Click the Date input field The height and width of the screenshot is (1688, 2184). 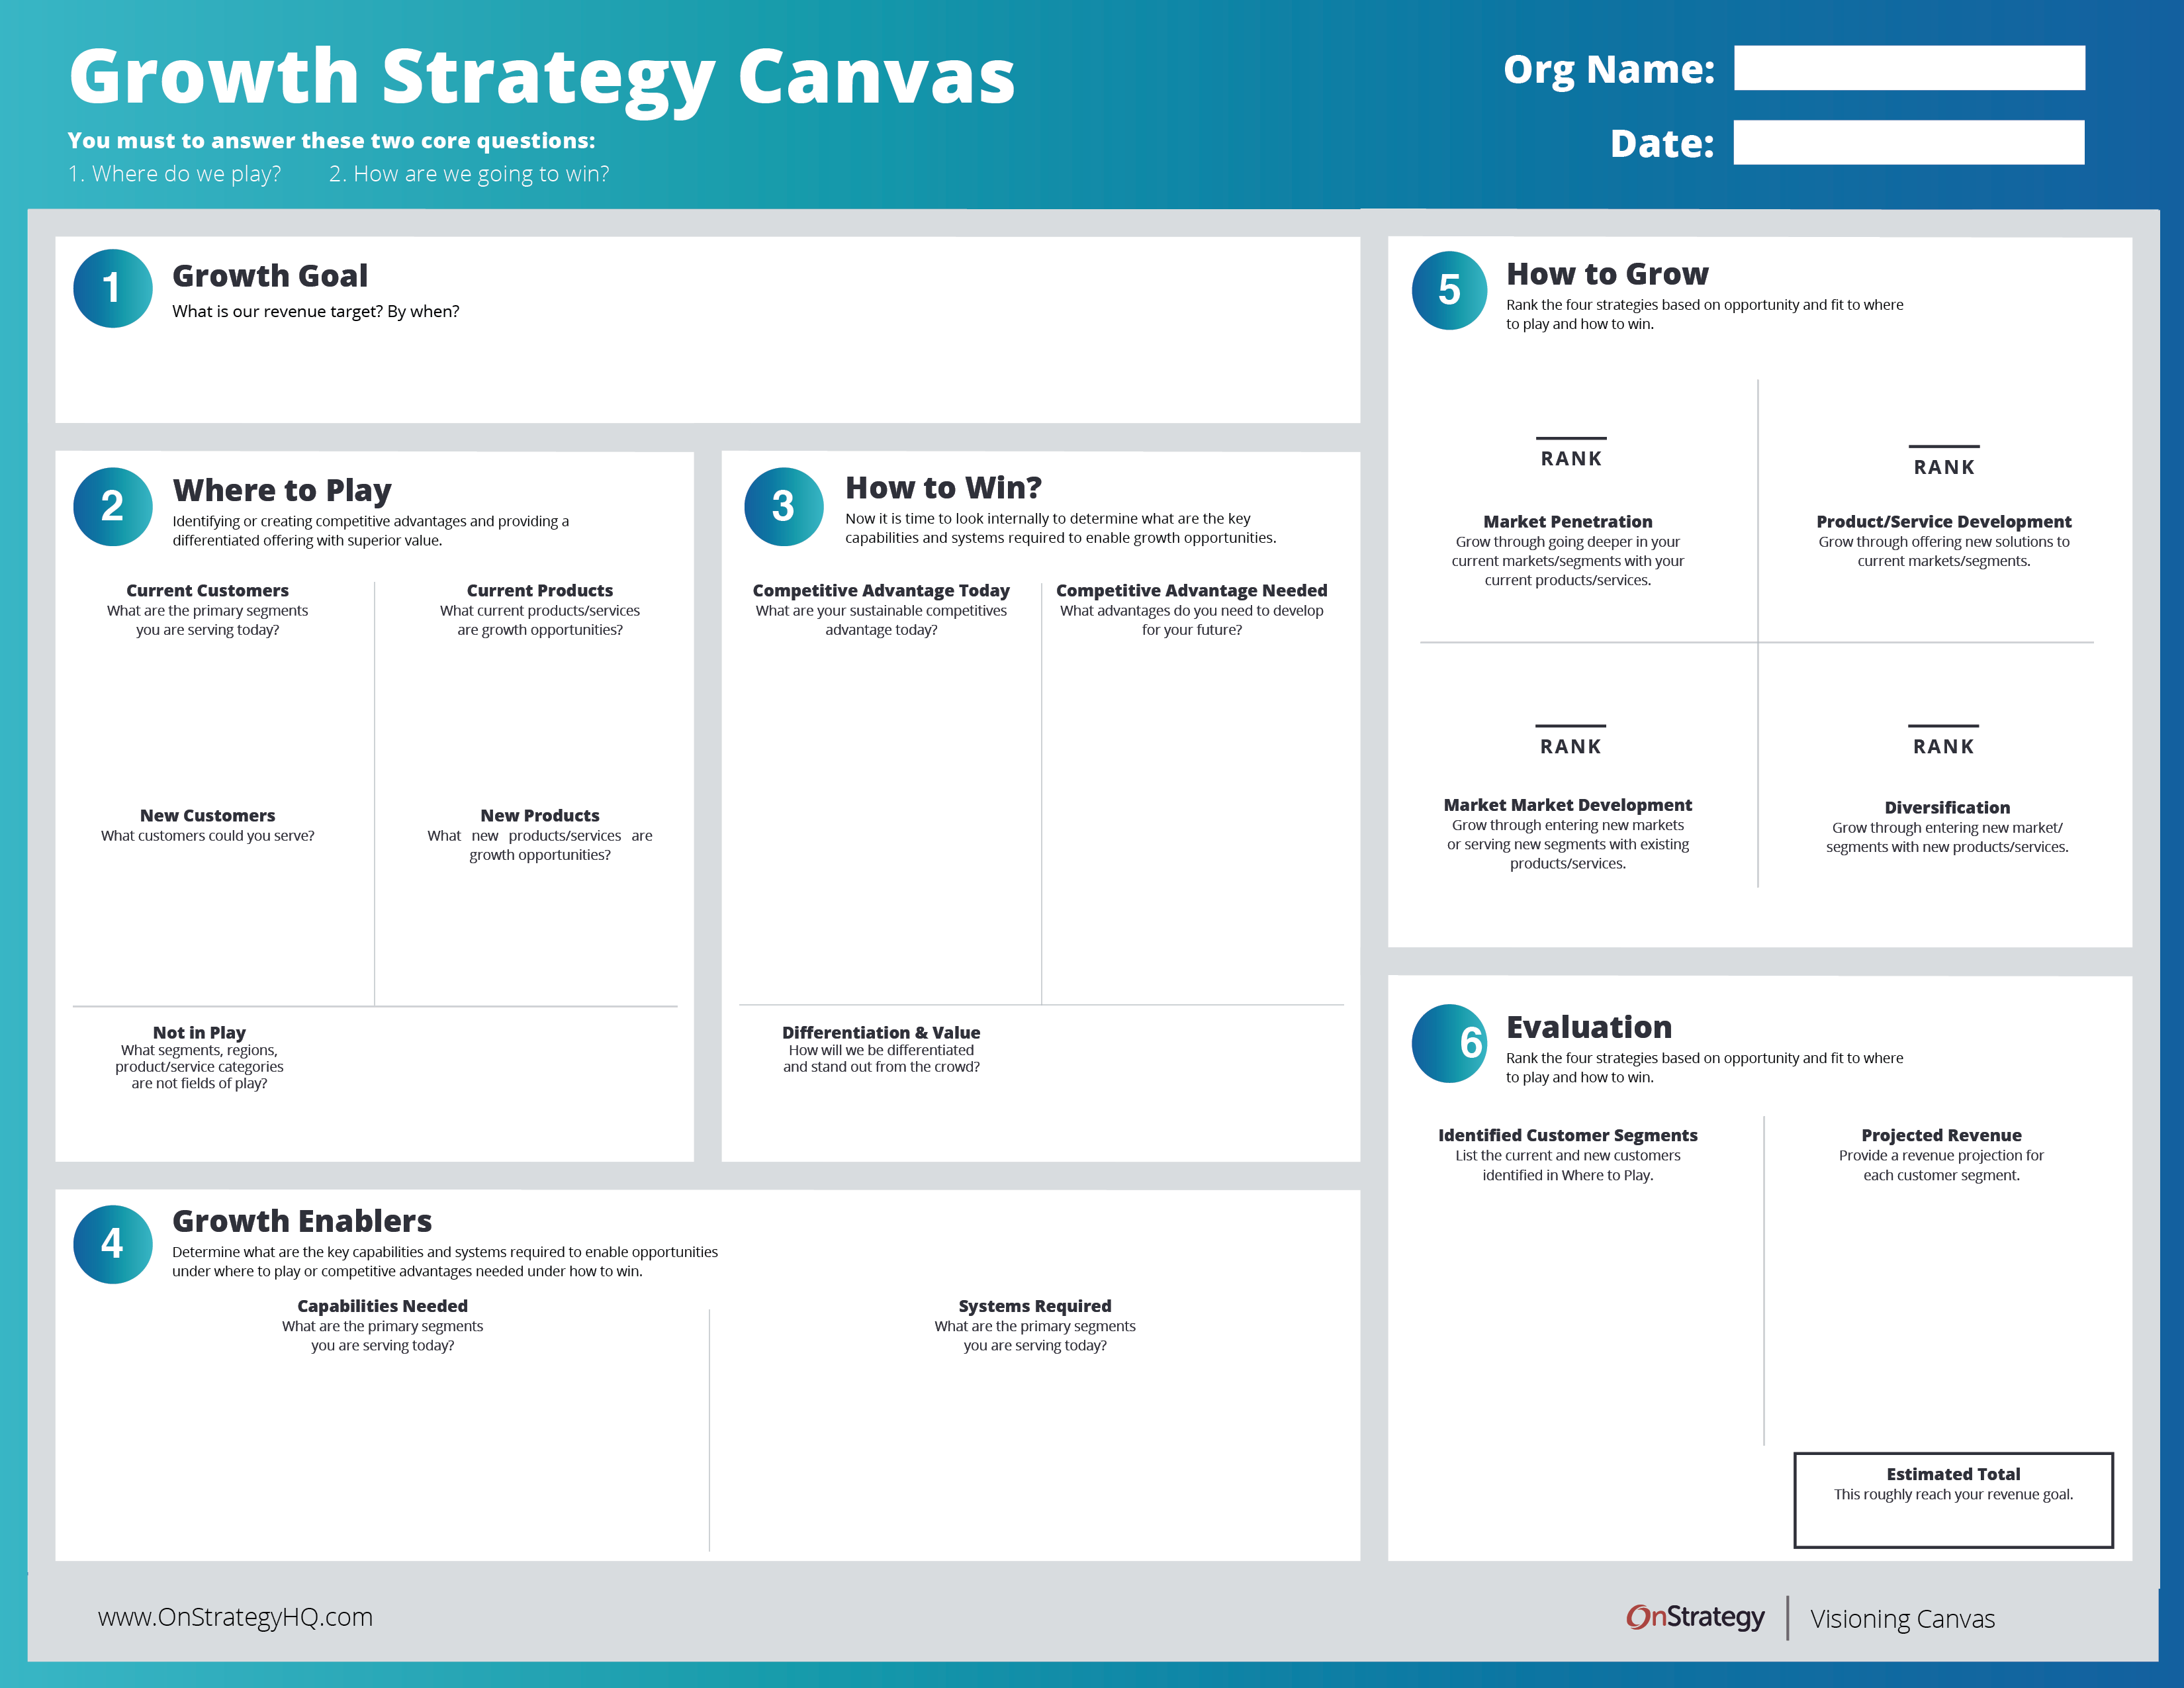pos(1909,142)
